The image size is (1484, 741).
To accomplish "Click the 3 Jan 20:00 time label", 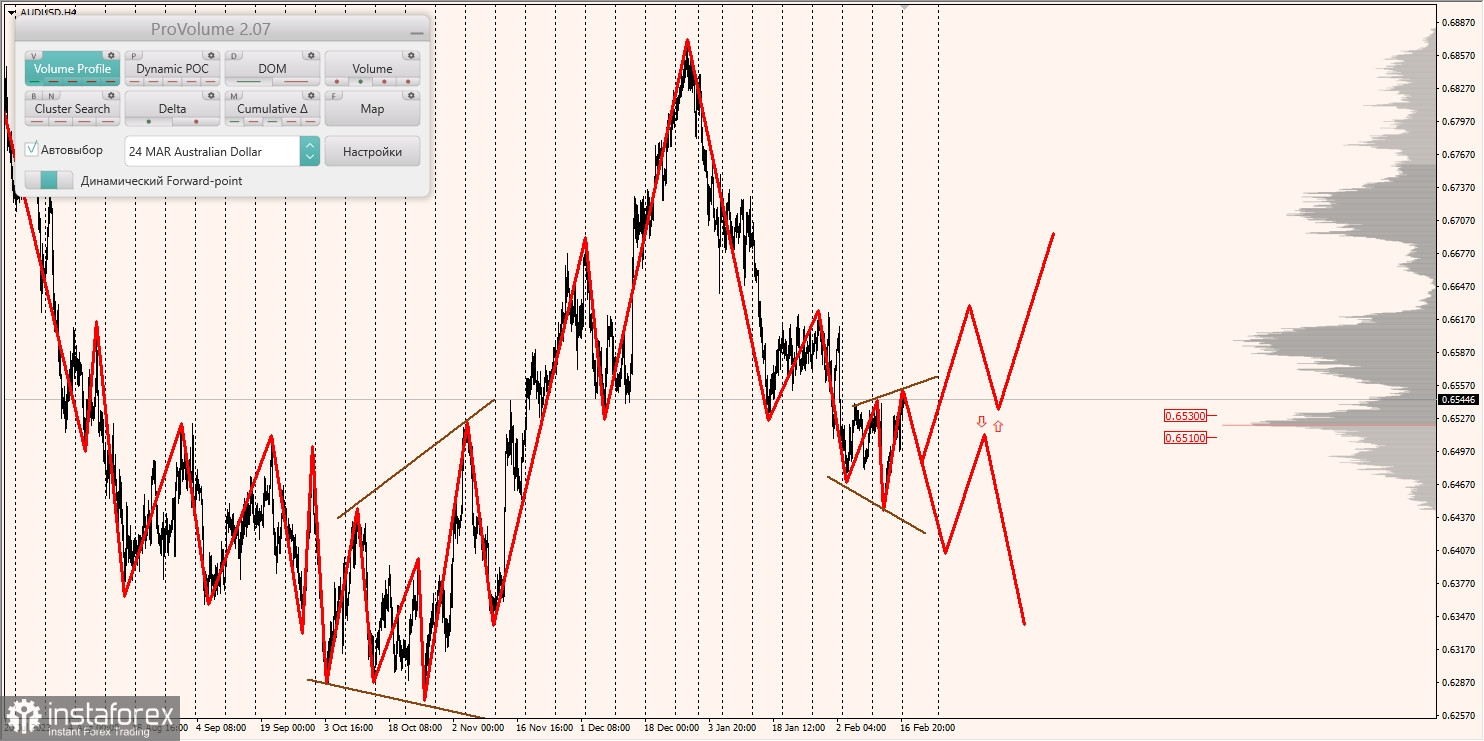I will [x=734, y=728].
